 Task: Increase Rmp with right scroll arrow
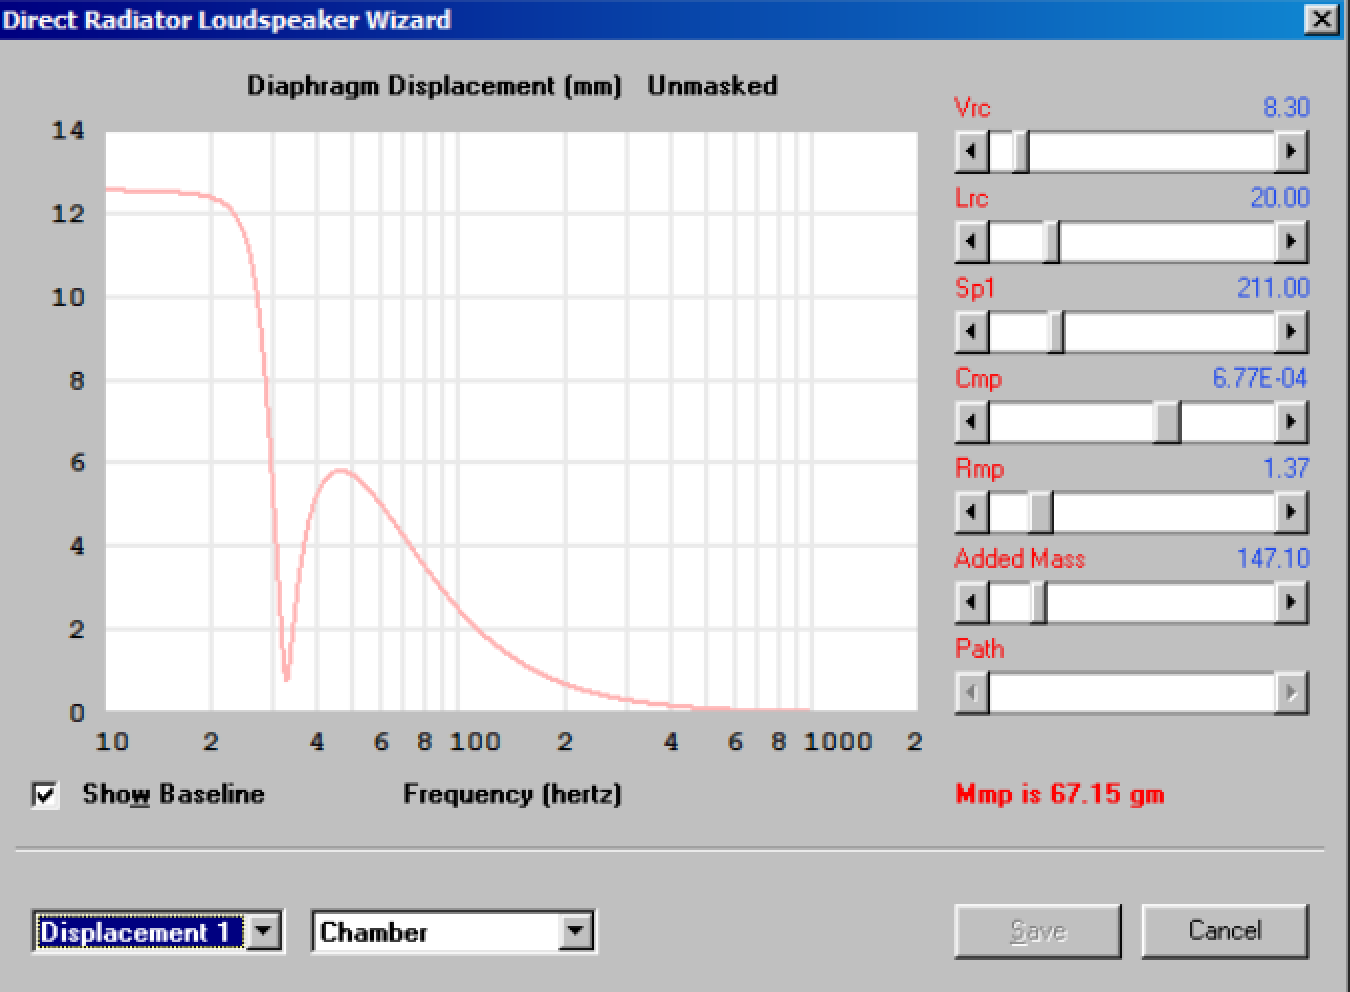point(1291,512)
